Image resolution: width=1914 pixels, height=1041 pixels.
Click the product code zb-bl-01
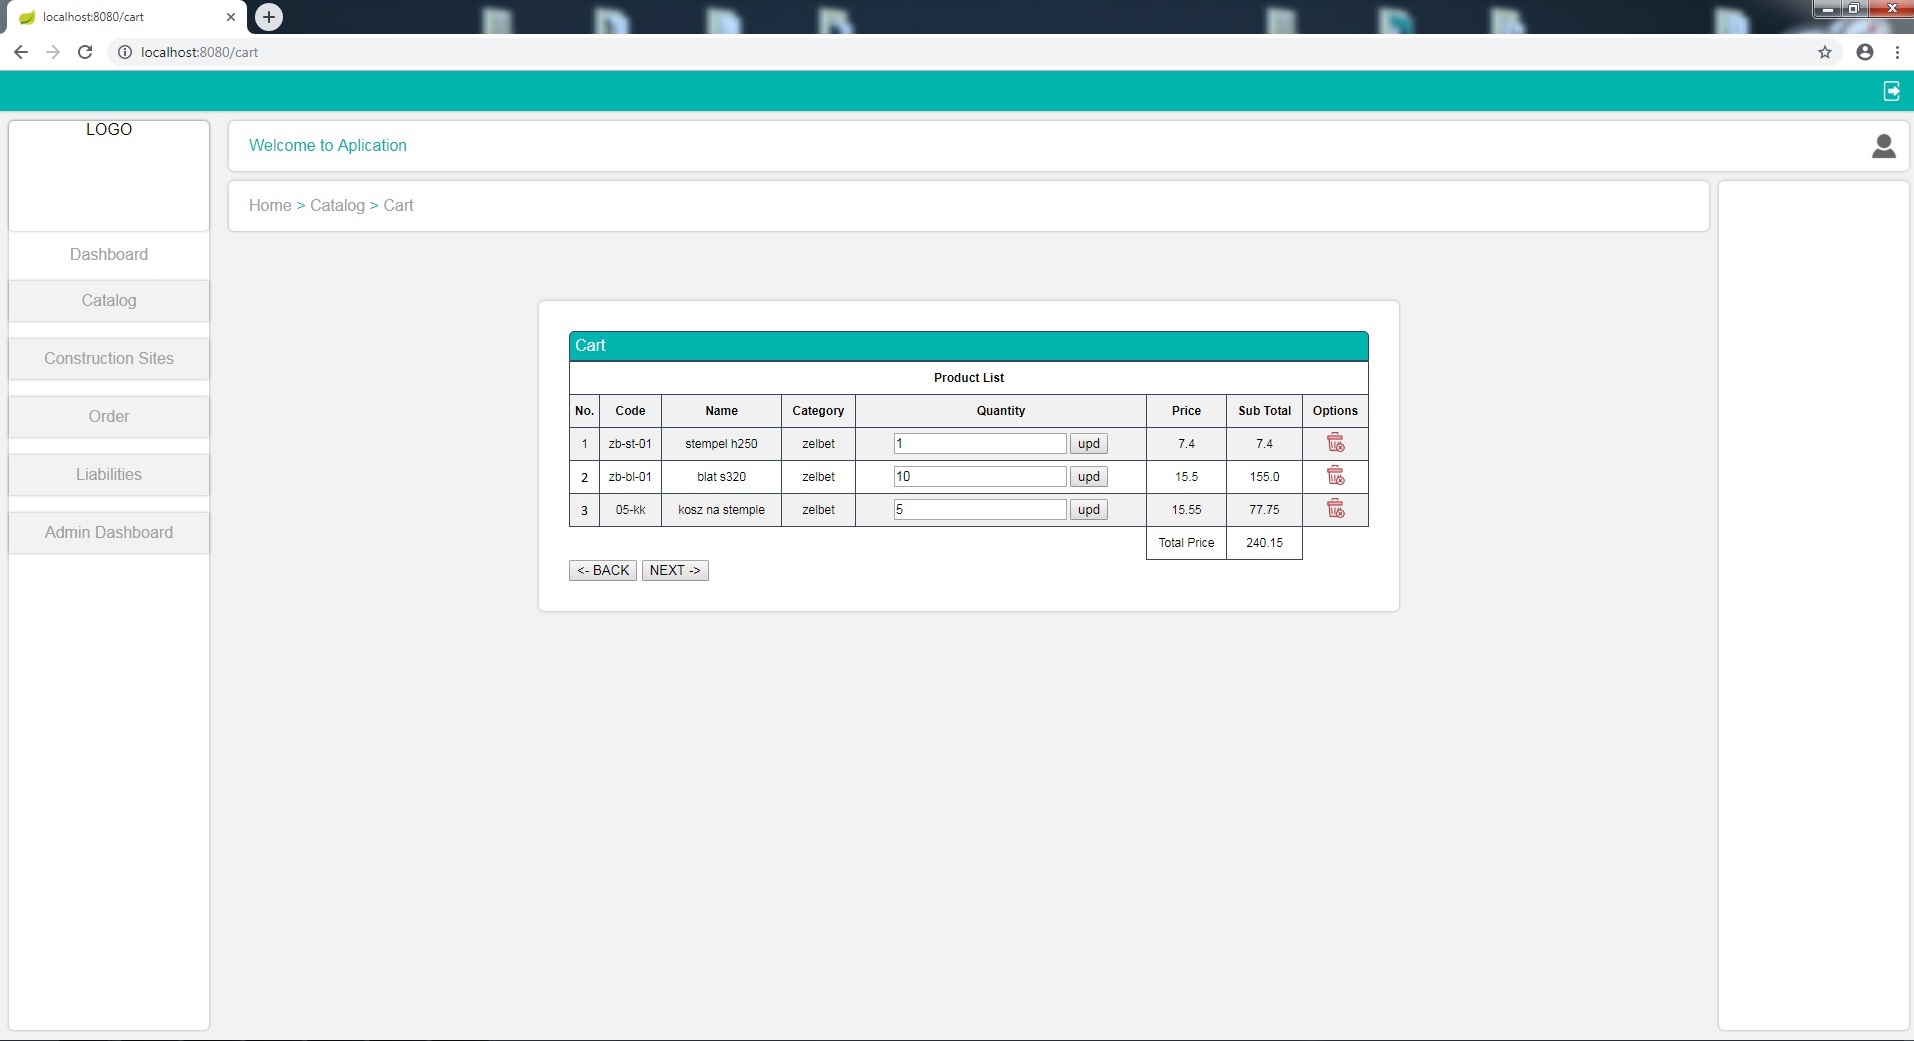point(630,476)
